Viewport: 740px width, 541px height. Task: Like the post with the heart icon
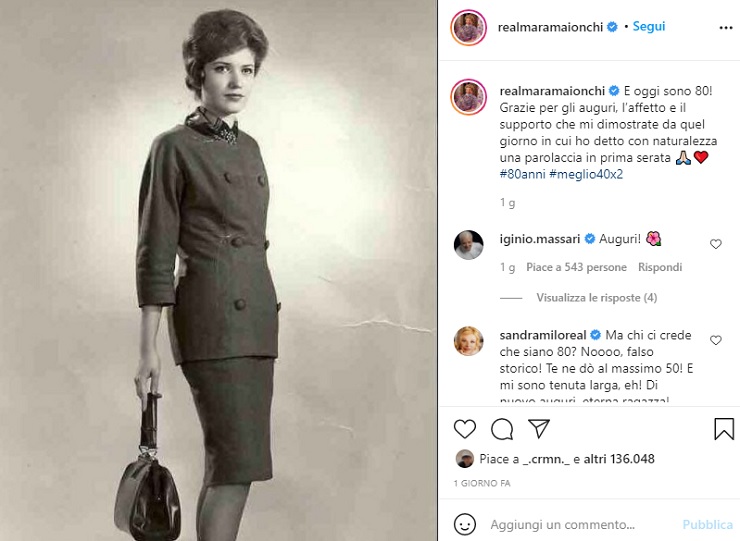click(x=465, y=429)
